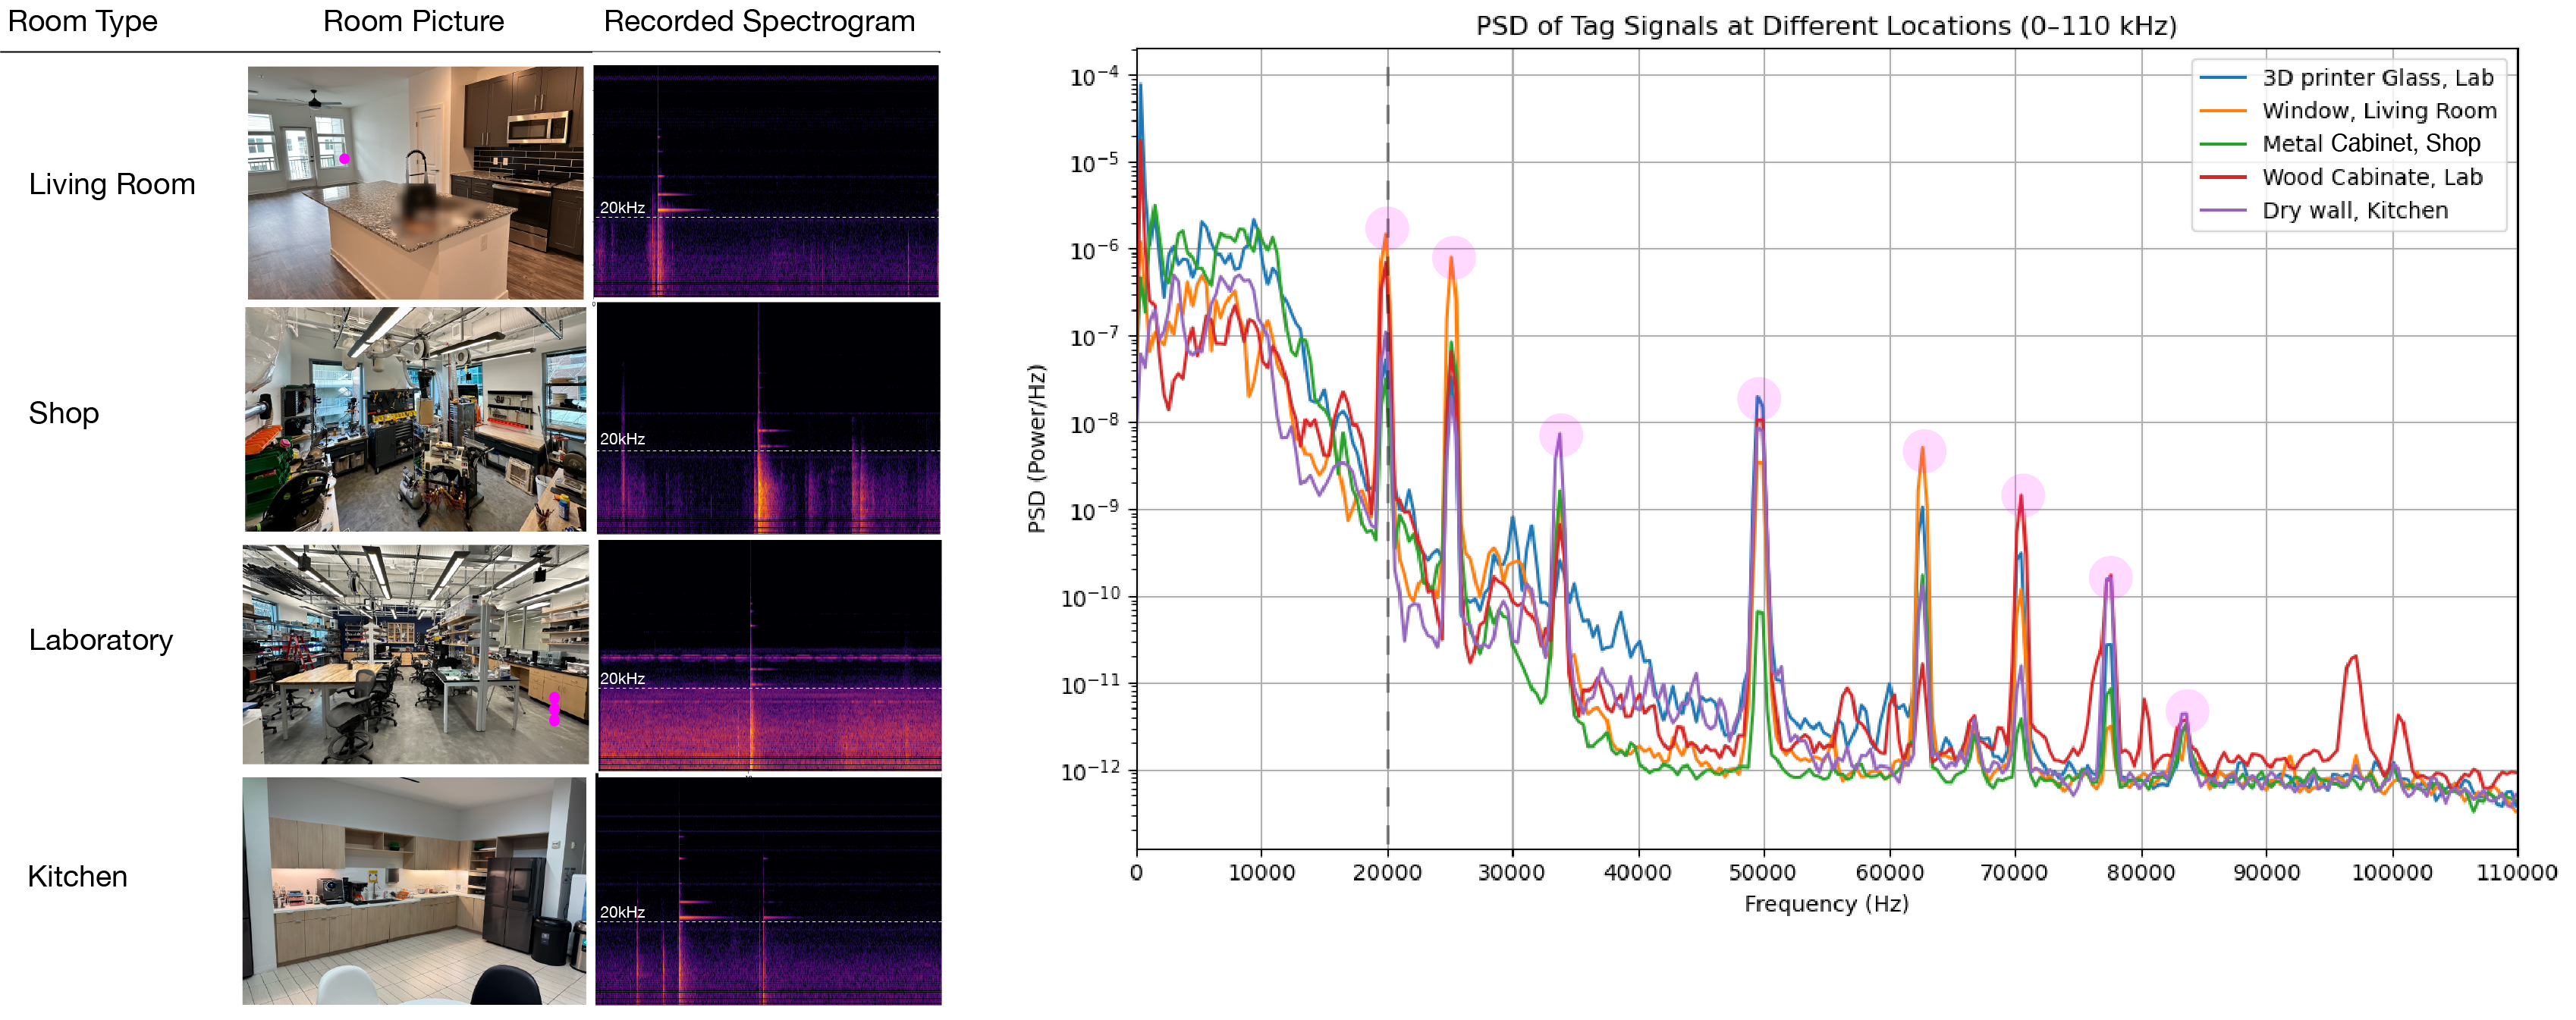
Task: Click the magenta dot in Living Room photo
Action: (x=344, y=159)
